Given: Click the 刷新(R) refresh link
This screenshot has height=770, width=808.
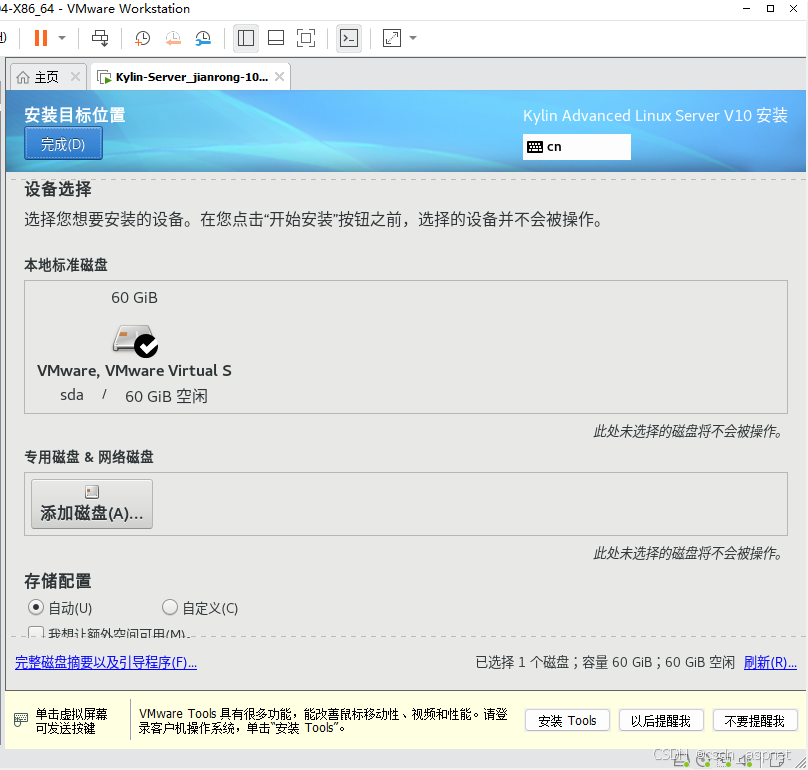Looking at the screenshot, I should (770, 662).
